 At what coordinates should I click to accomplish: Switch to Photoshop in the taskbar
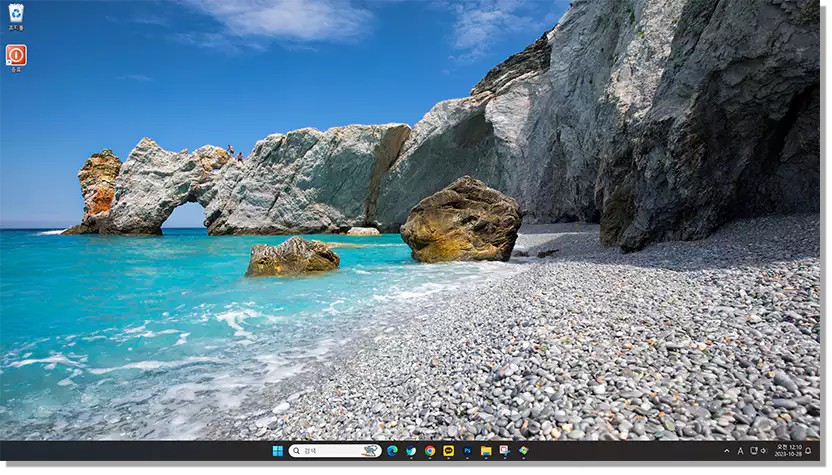[x=467, y=451]
